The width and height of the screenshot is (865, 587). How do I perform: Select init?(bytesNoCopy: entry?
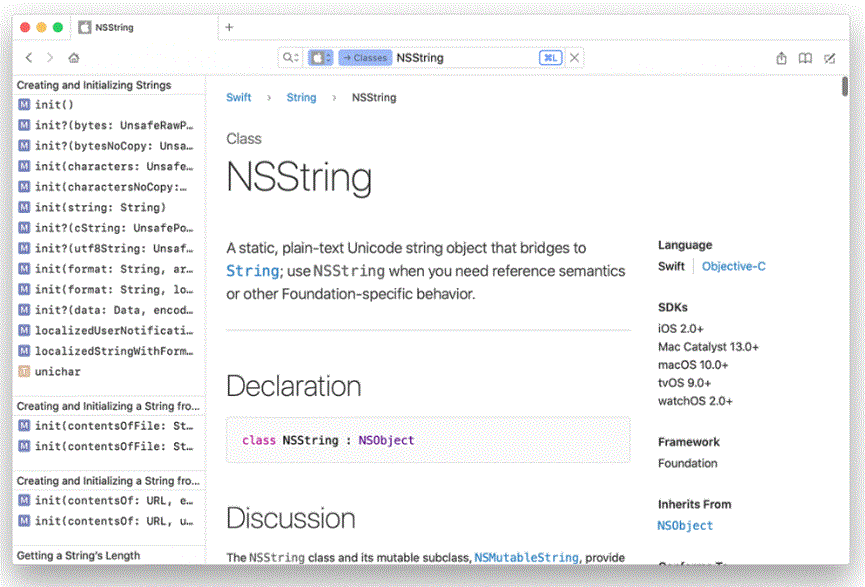point(109,146)
